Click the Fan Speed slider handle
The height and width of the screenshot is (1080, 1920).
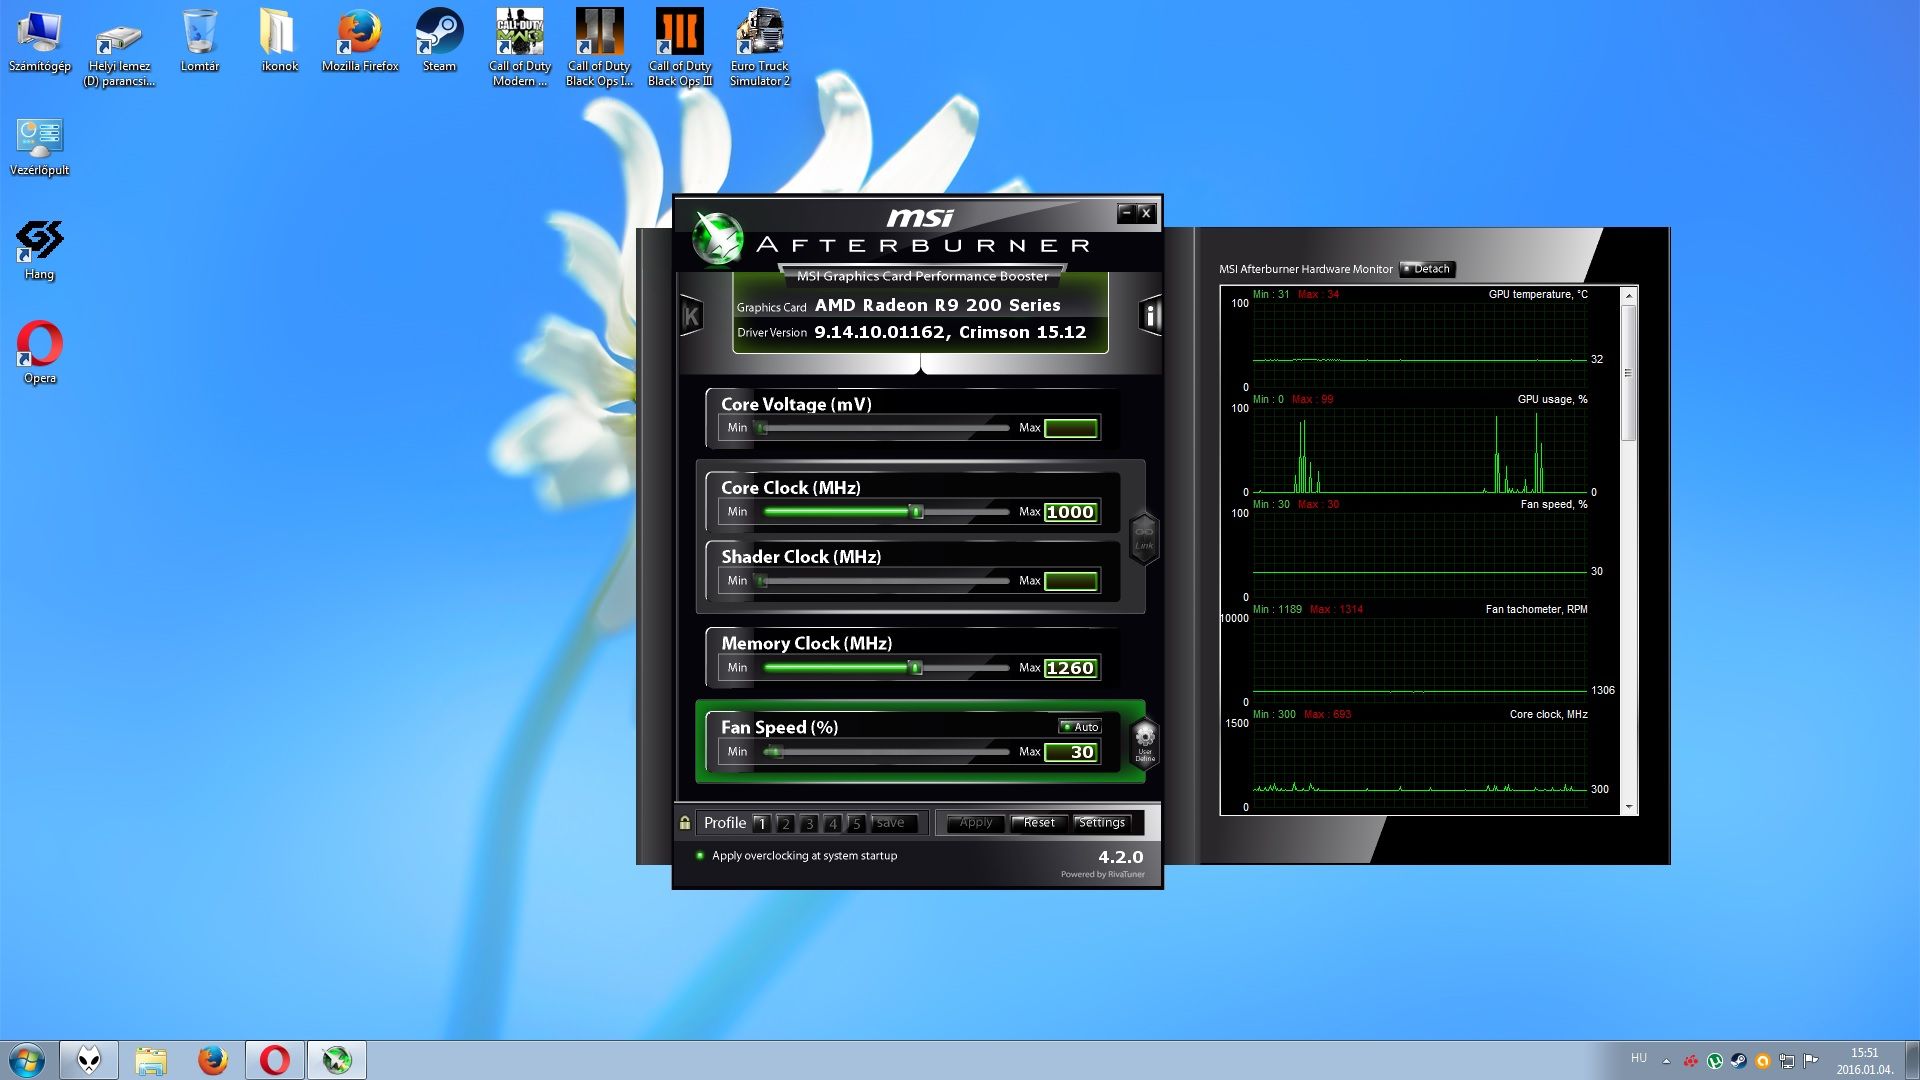point(774,752)
